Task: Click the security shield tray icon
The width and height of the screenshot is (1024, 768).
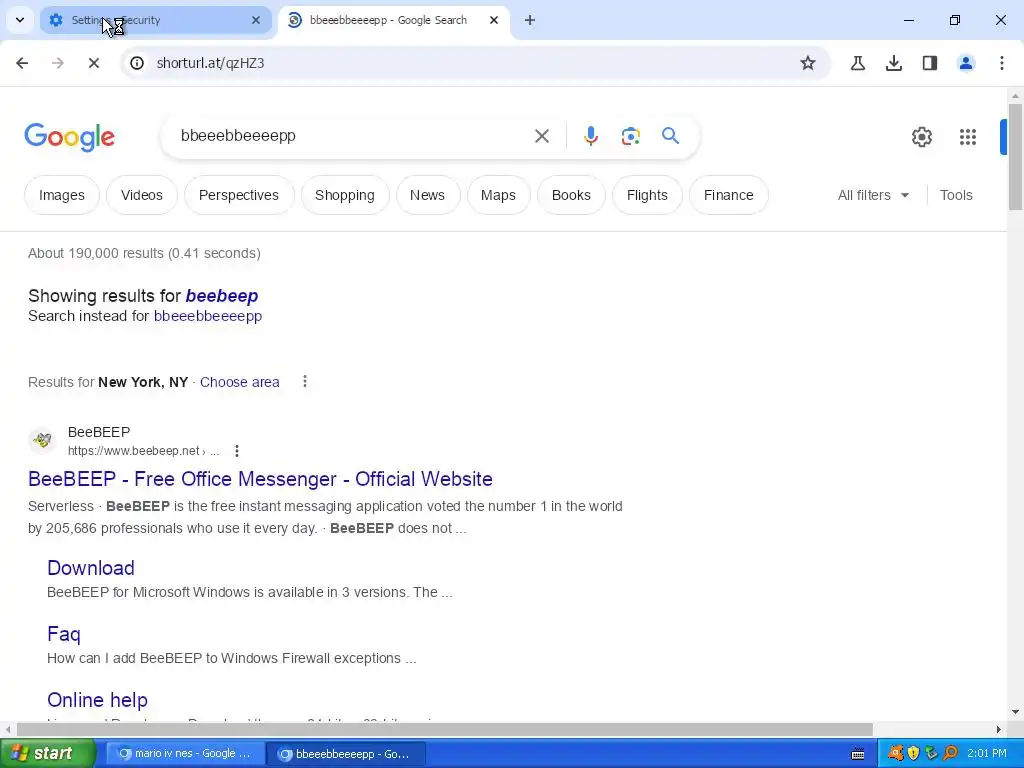Action: [913, 754]
